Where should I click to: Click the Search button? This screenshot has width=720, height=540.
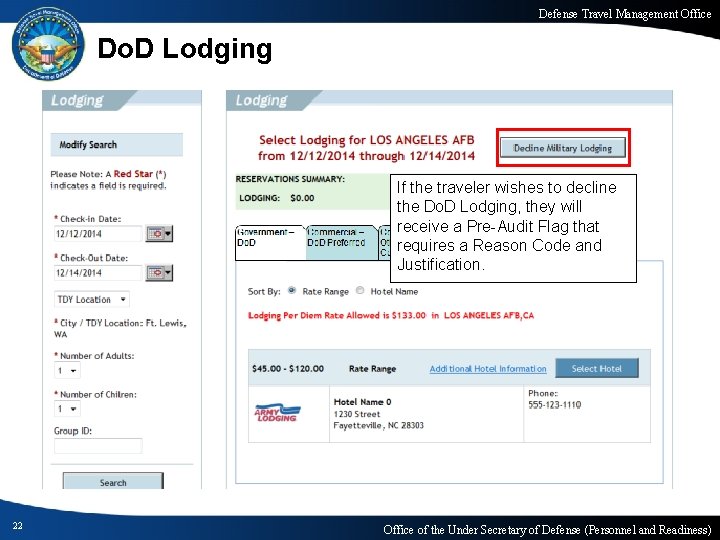click(113, 481)
